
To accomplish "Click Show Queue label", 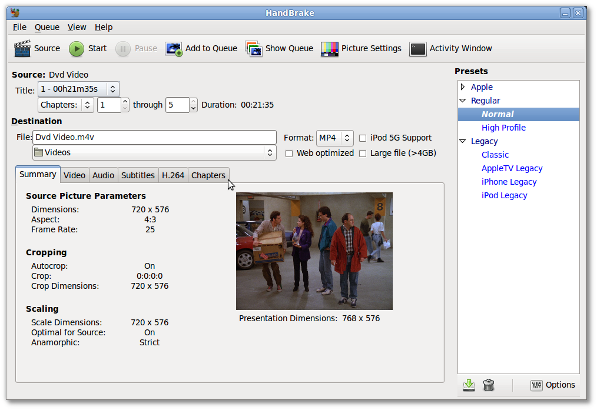I will (x=289, y=48).
